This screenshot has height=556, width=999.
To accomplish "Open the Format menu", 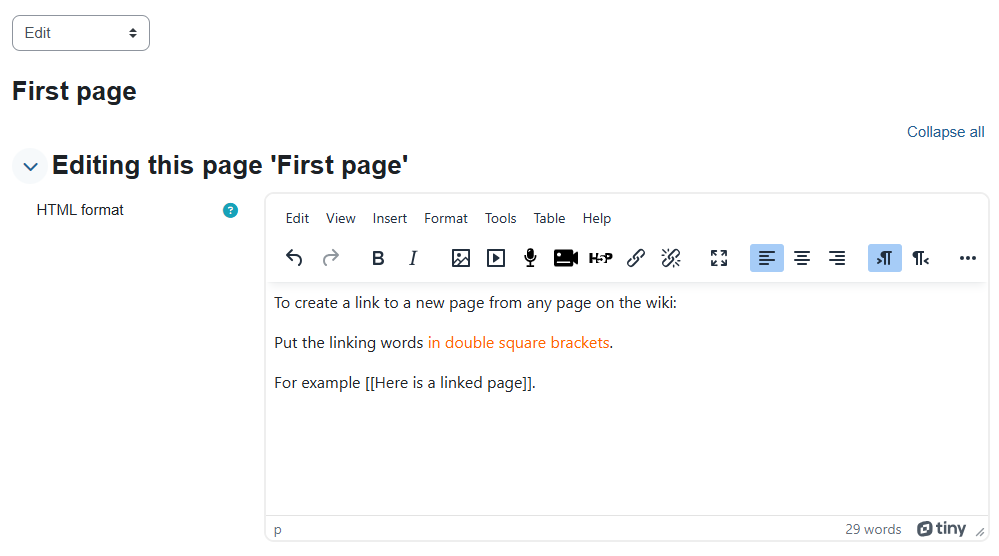I will point(446,218).
